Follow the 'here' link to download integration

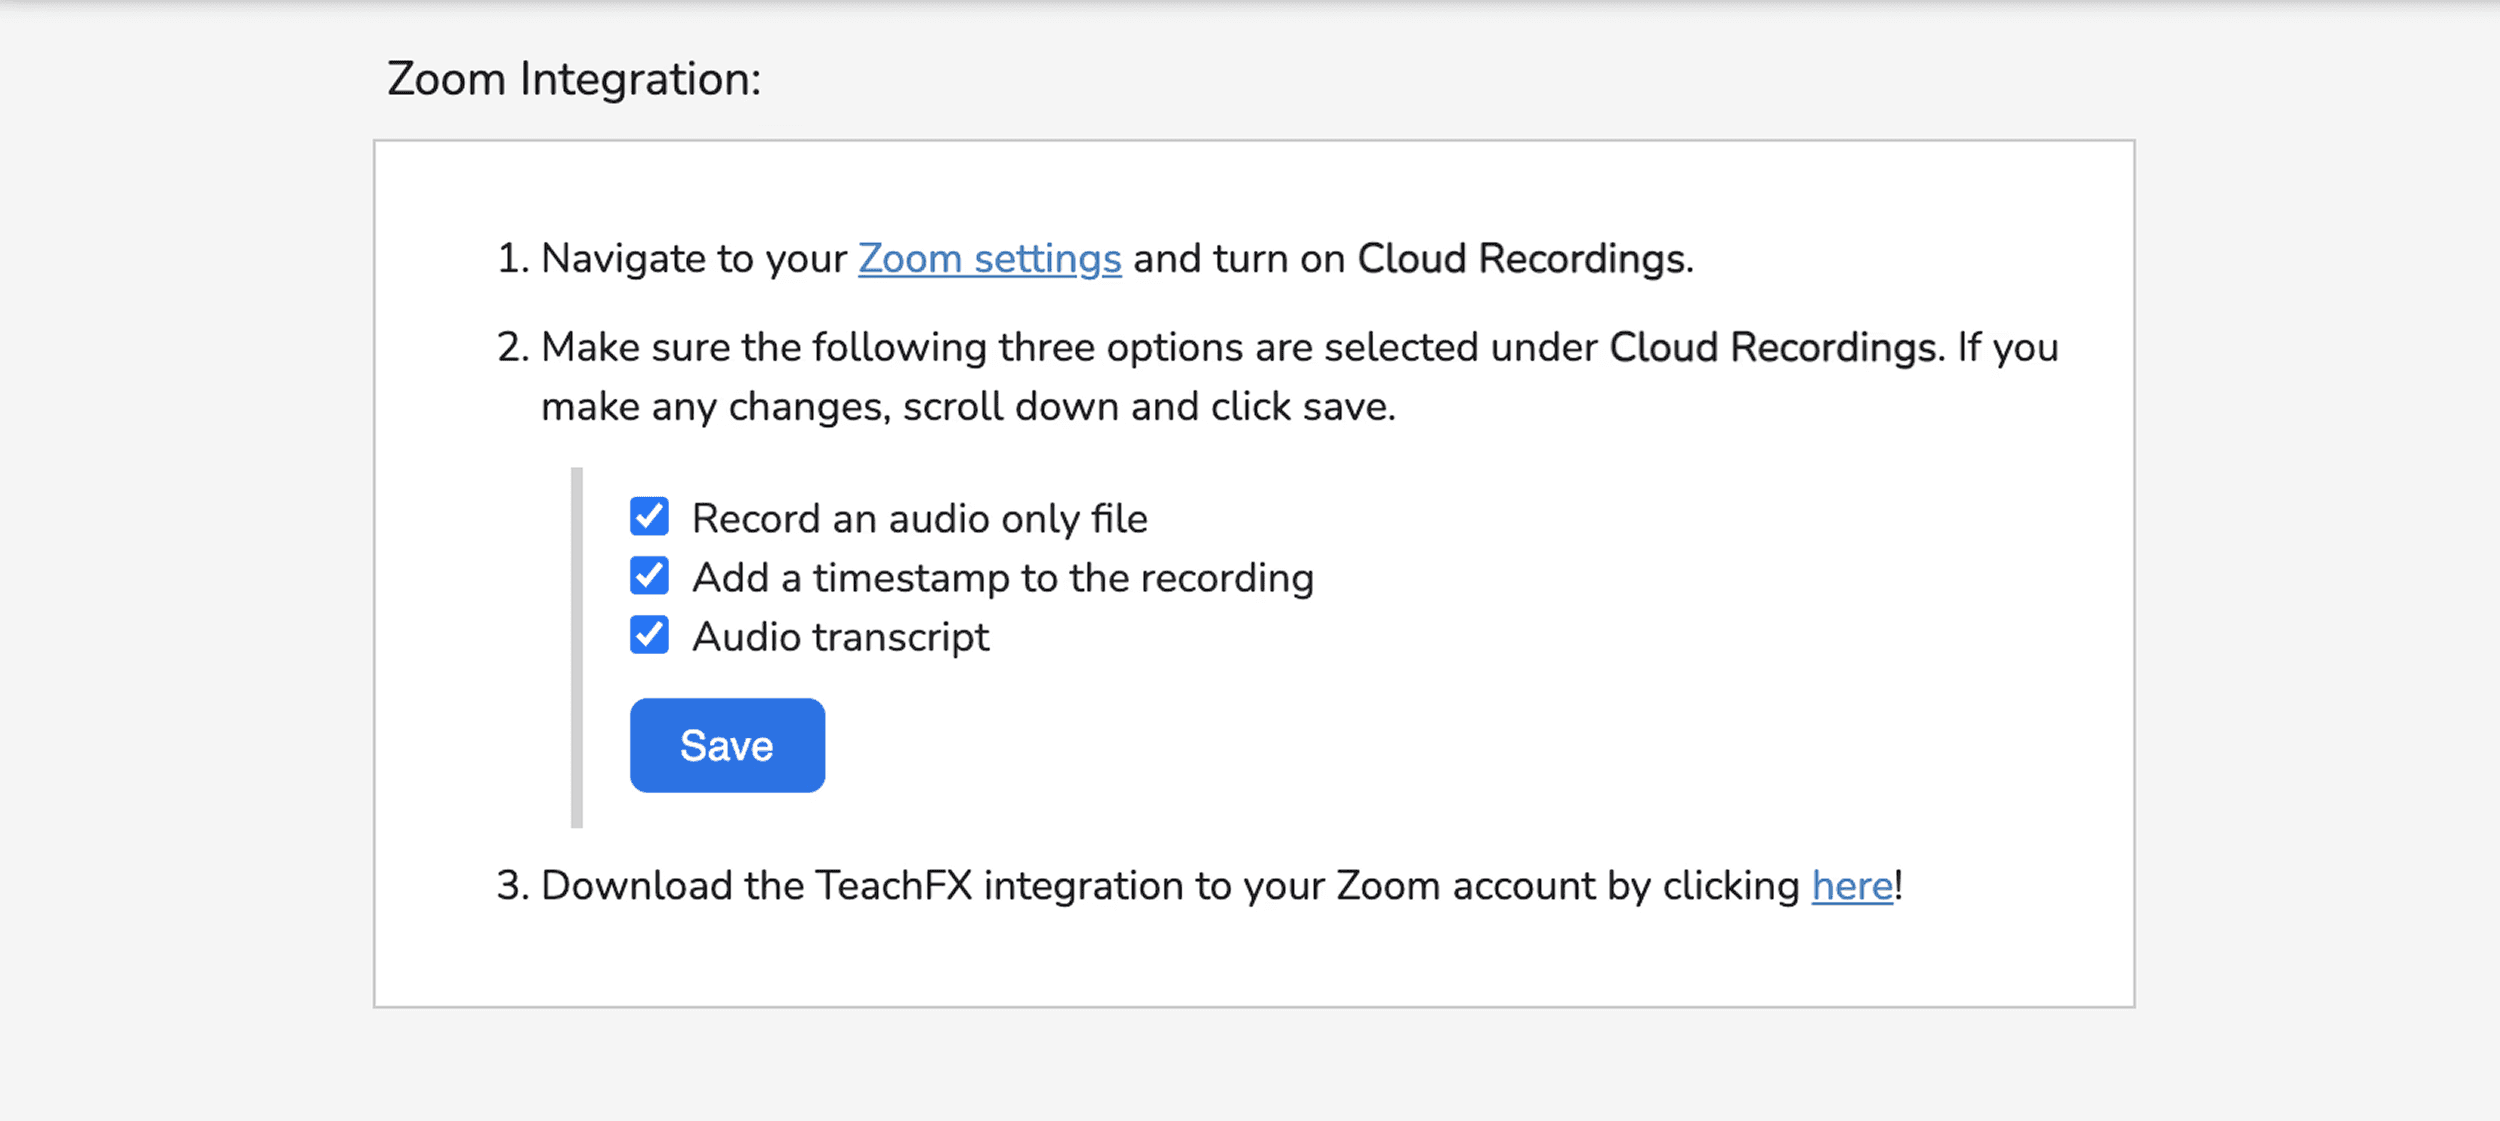point(1852,886)
